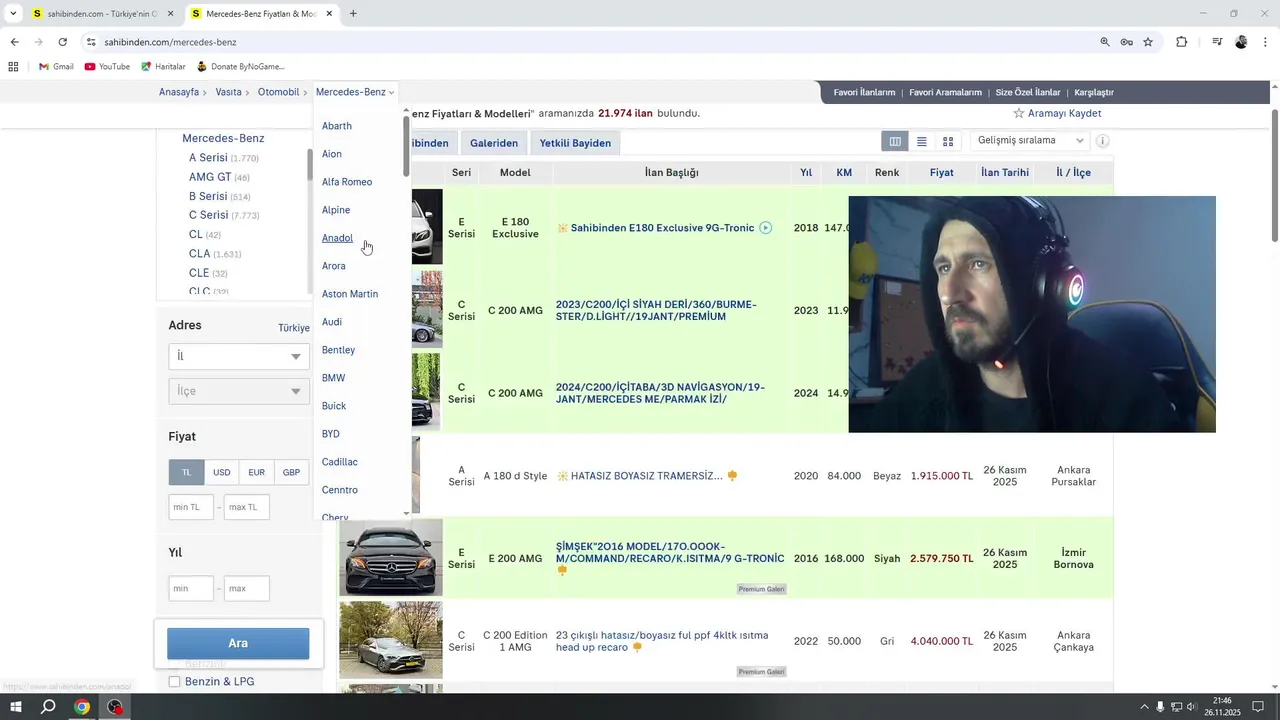
Task: Open Windows taskbar search
Action: pos(48,707)
